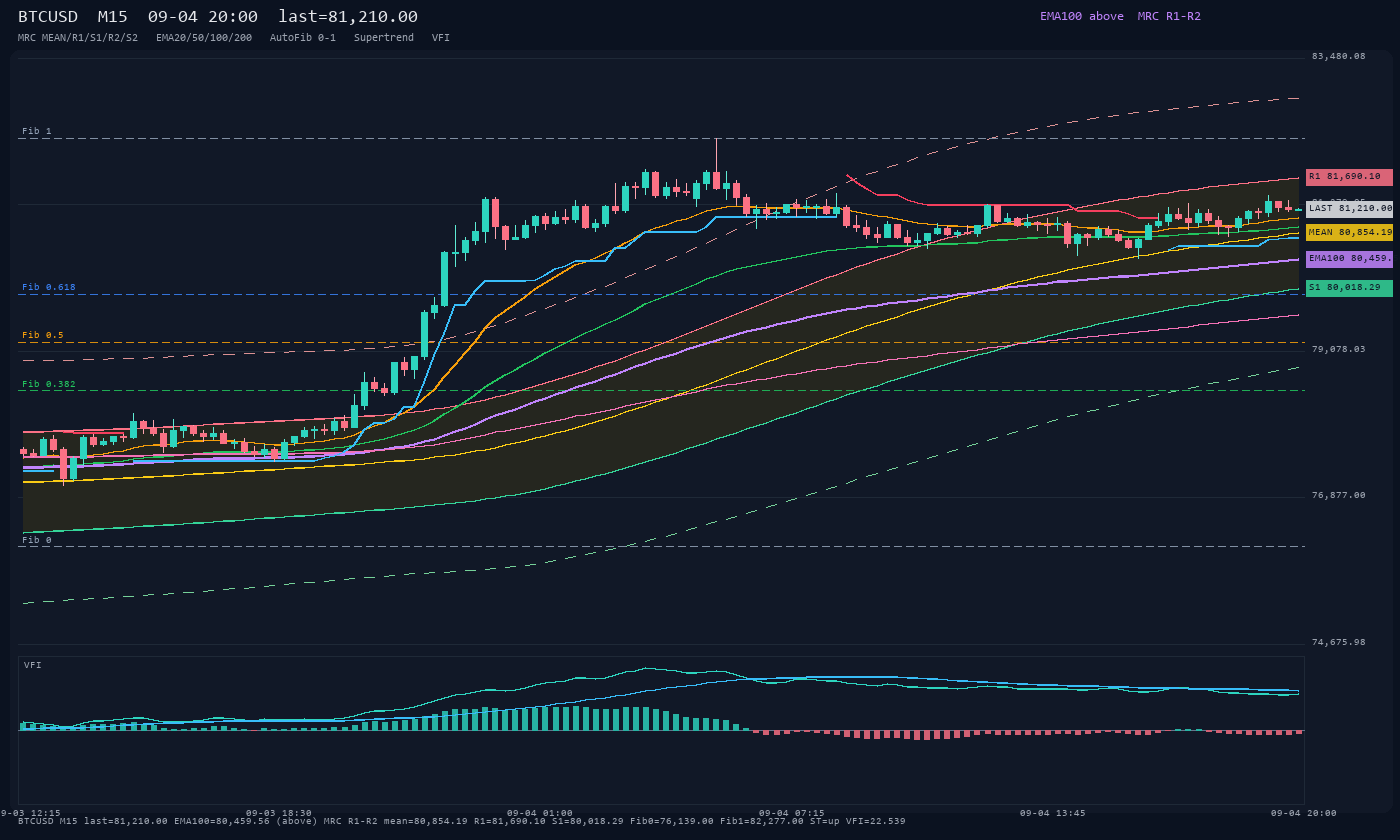Click the MRC MEAN/R1/S1/R2/S2 indicator label
The height and width of the screenshot is (840, 1400).
pos(78,38)
